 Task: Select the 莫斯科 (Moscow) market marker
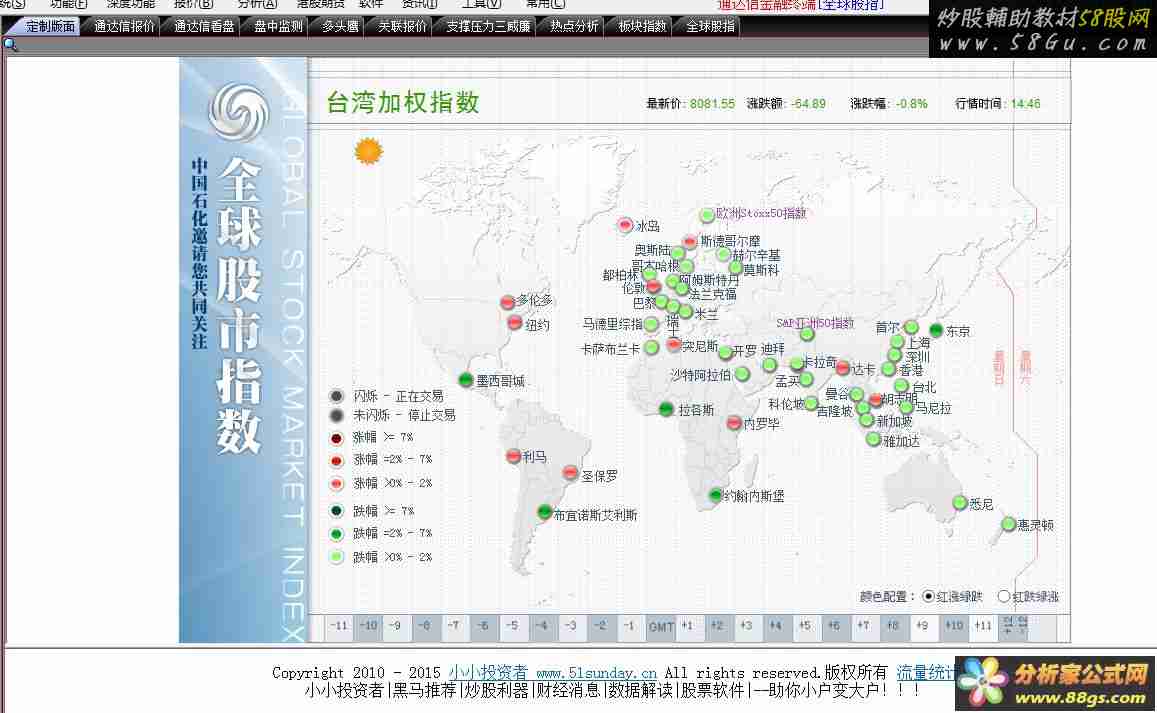tap(736, 269)
